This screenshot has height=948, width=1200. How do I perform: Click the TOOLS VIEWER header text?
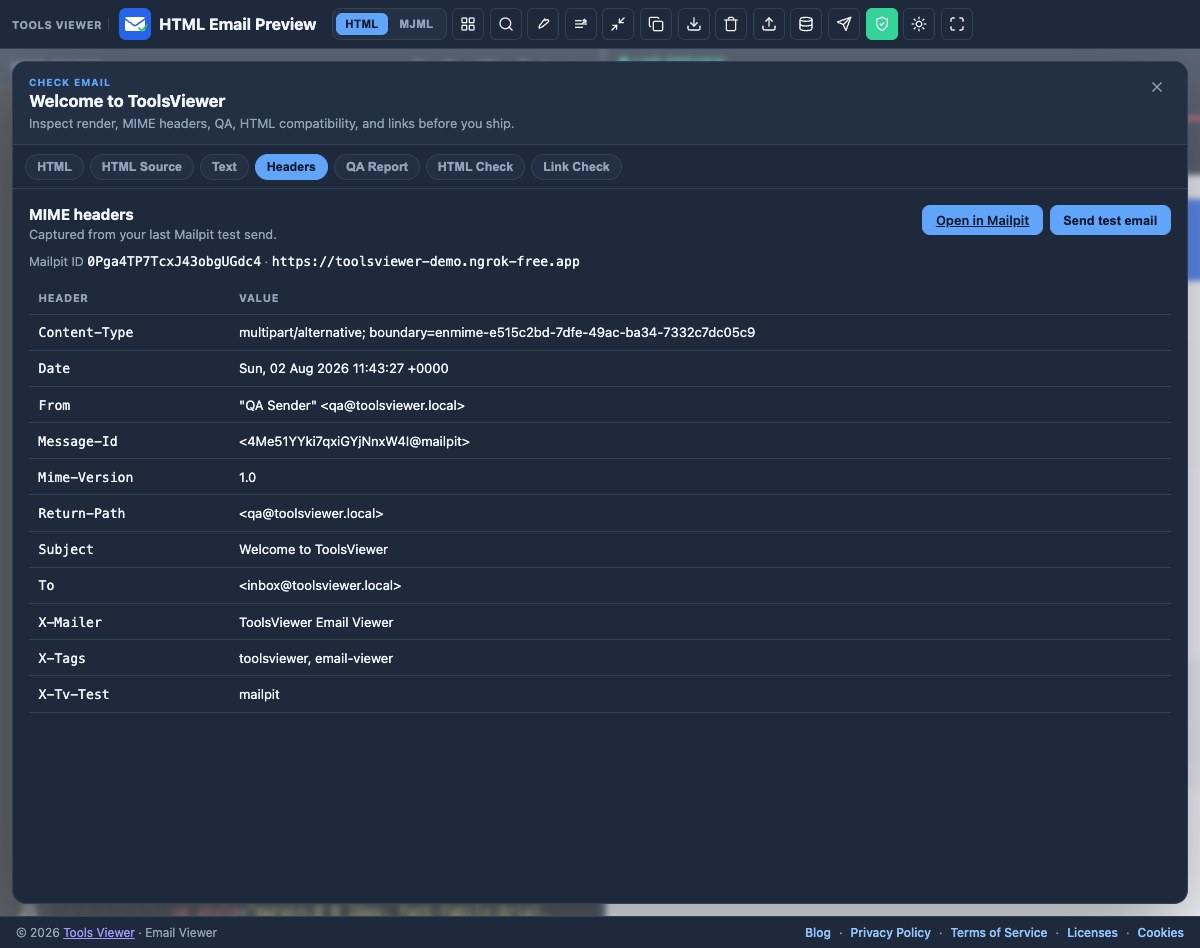point(57,25)
